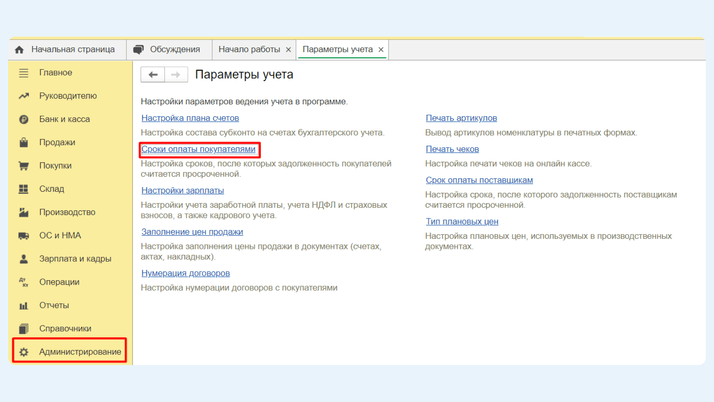Open the Нумерация договоров link

(185, 274)
